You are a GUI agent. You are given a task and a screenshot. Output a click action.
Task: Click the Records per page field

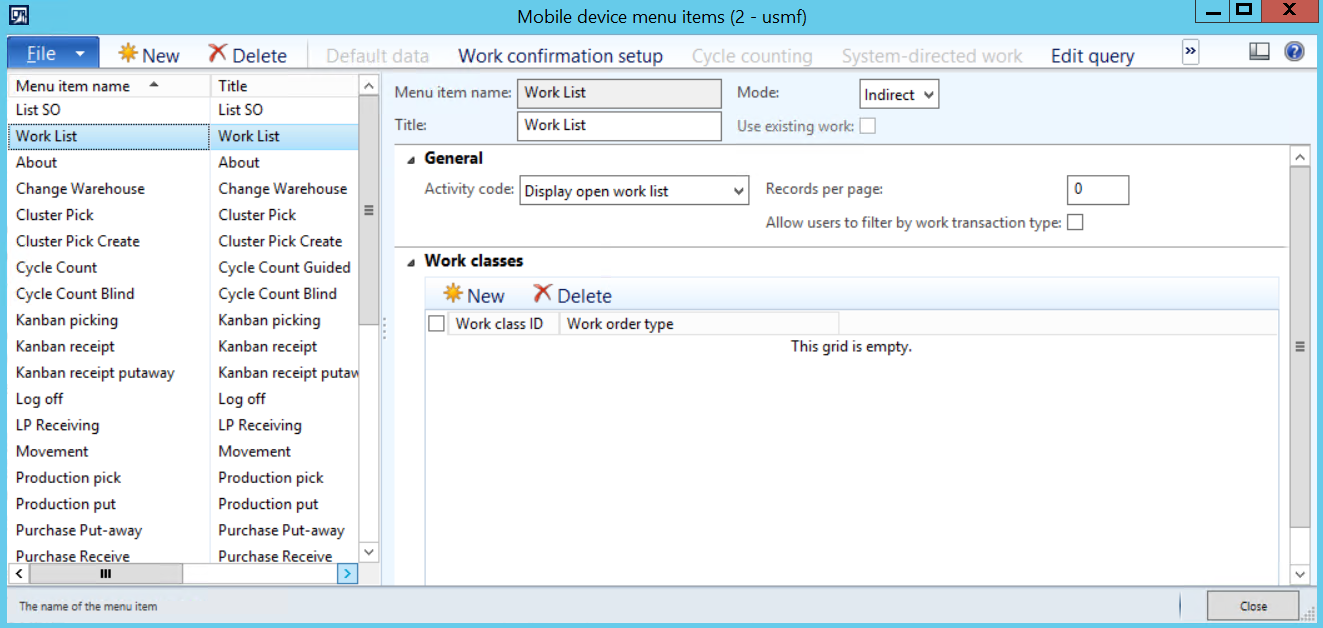tap(1097, 189)
